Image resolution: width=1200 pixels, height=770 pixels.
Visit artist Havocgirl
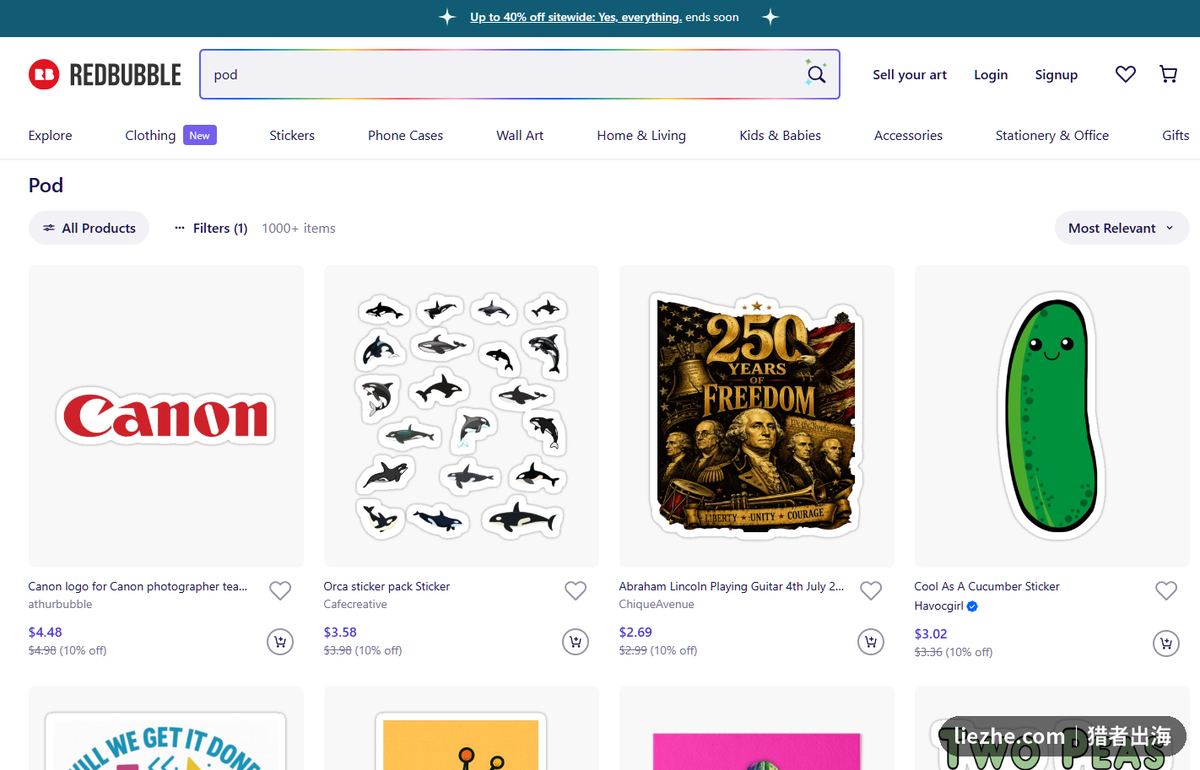click(939, 606)
